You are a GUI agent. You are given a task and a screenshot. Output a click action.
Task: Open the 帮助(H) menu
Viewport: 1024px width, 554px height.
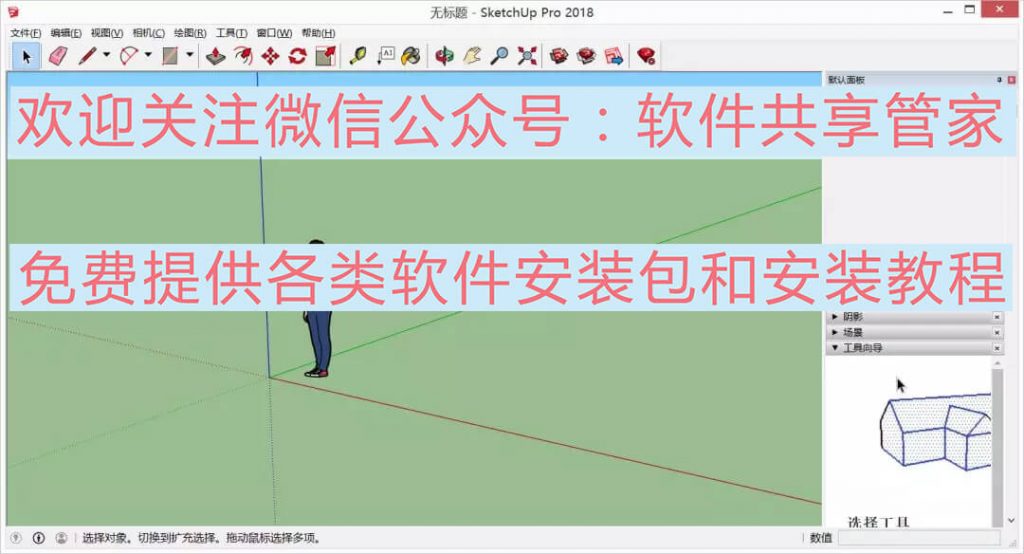[318, 33]
